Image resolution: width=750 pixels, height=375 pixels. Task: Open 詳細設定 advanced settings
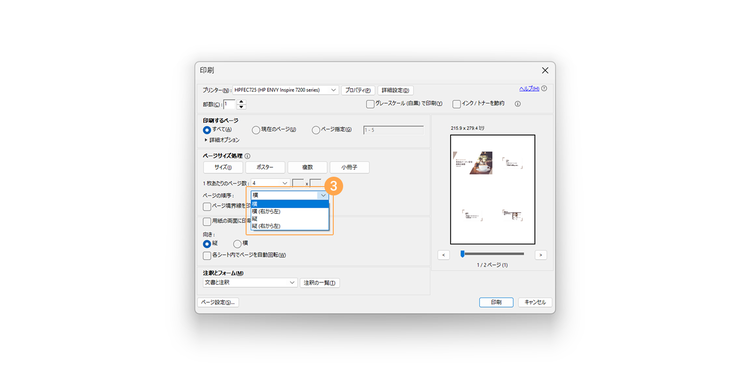395,90
